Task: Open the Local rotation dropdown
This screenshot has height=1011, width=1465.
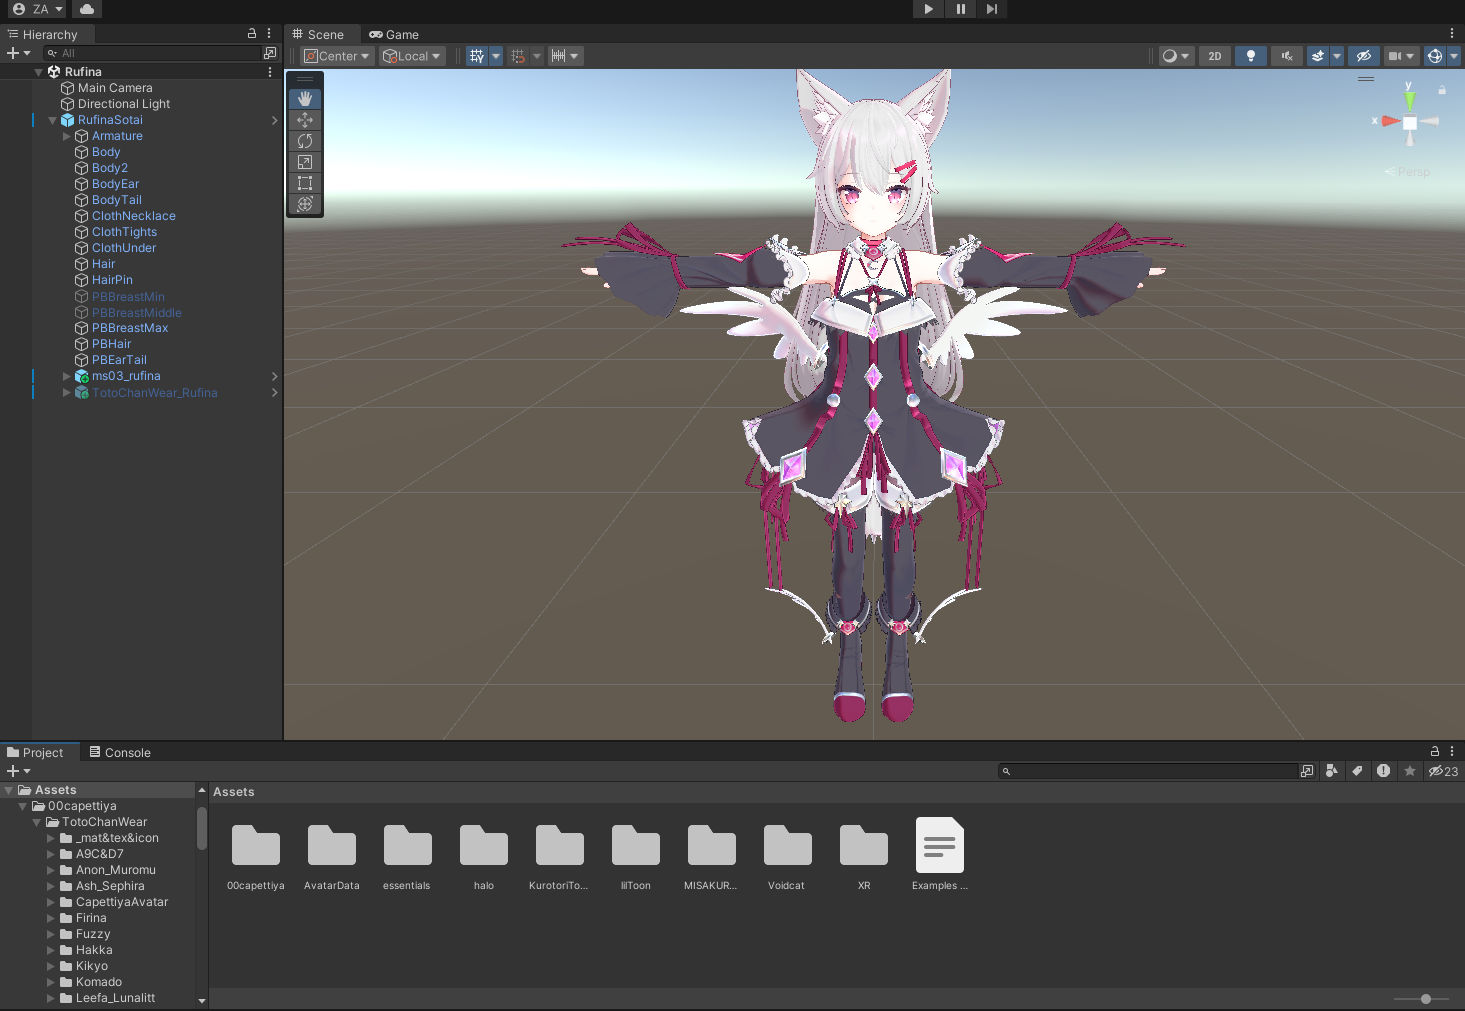Action: tap(412, 56)
